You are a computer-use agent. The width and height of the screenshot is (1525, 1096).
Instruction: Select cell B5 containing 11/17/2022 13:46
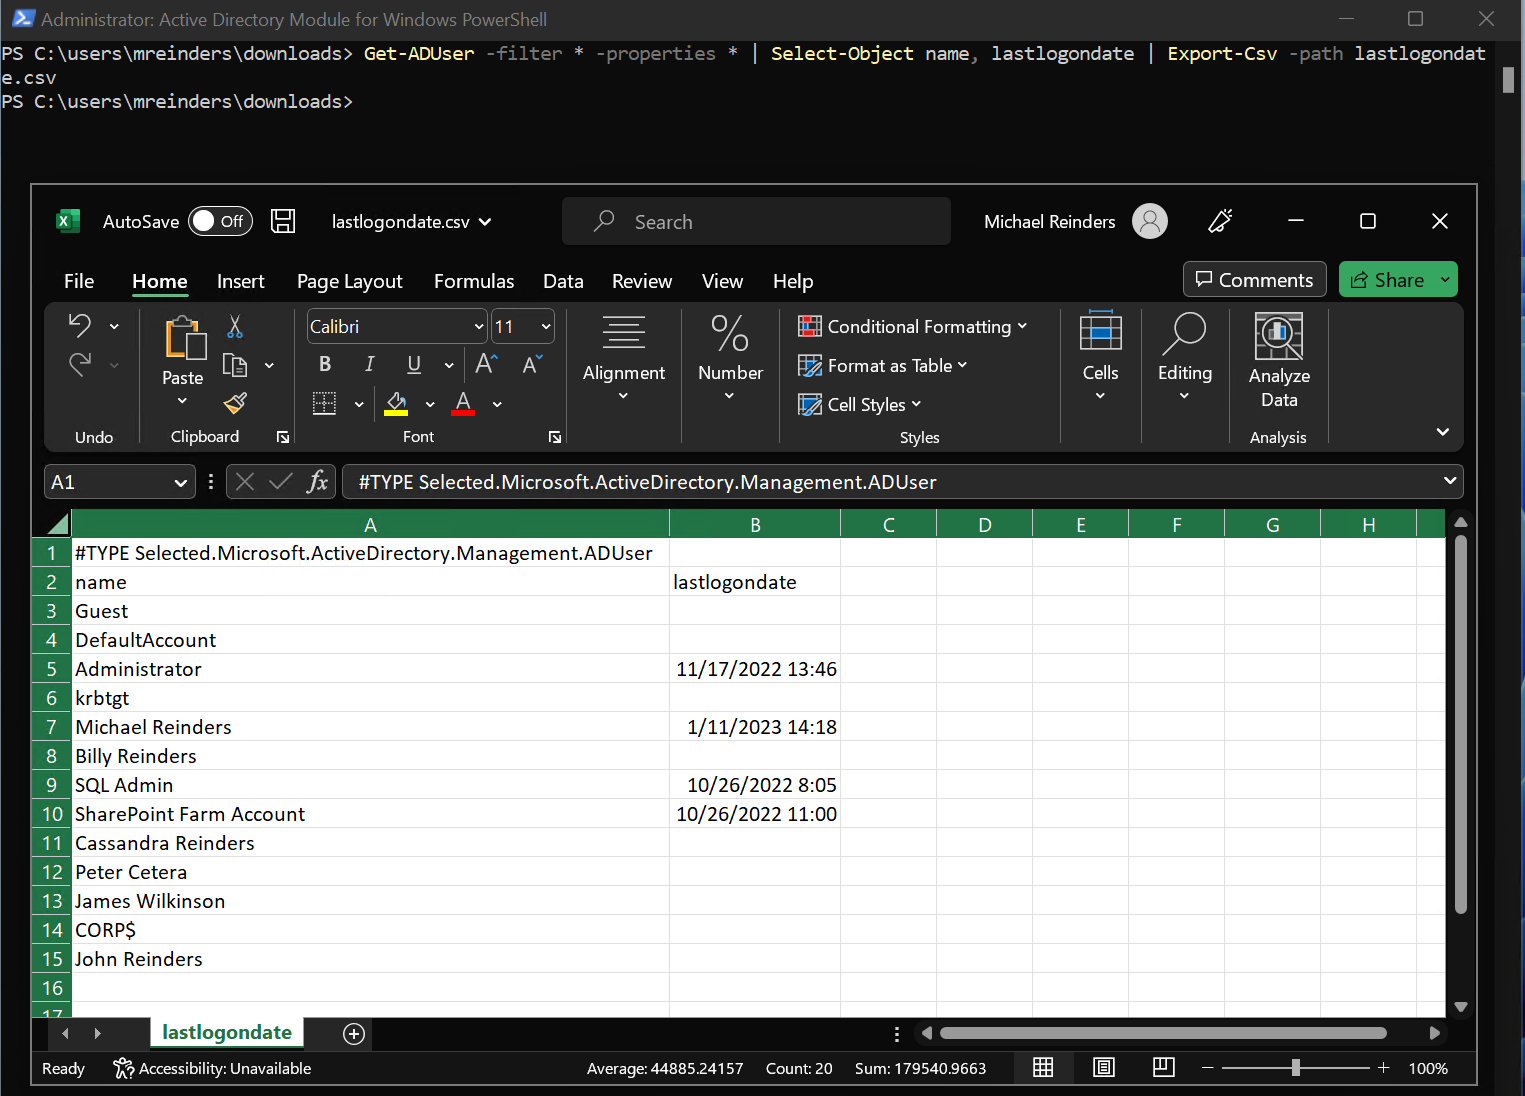point(755,668)
